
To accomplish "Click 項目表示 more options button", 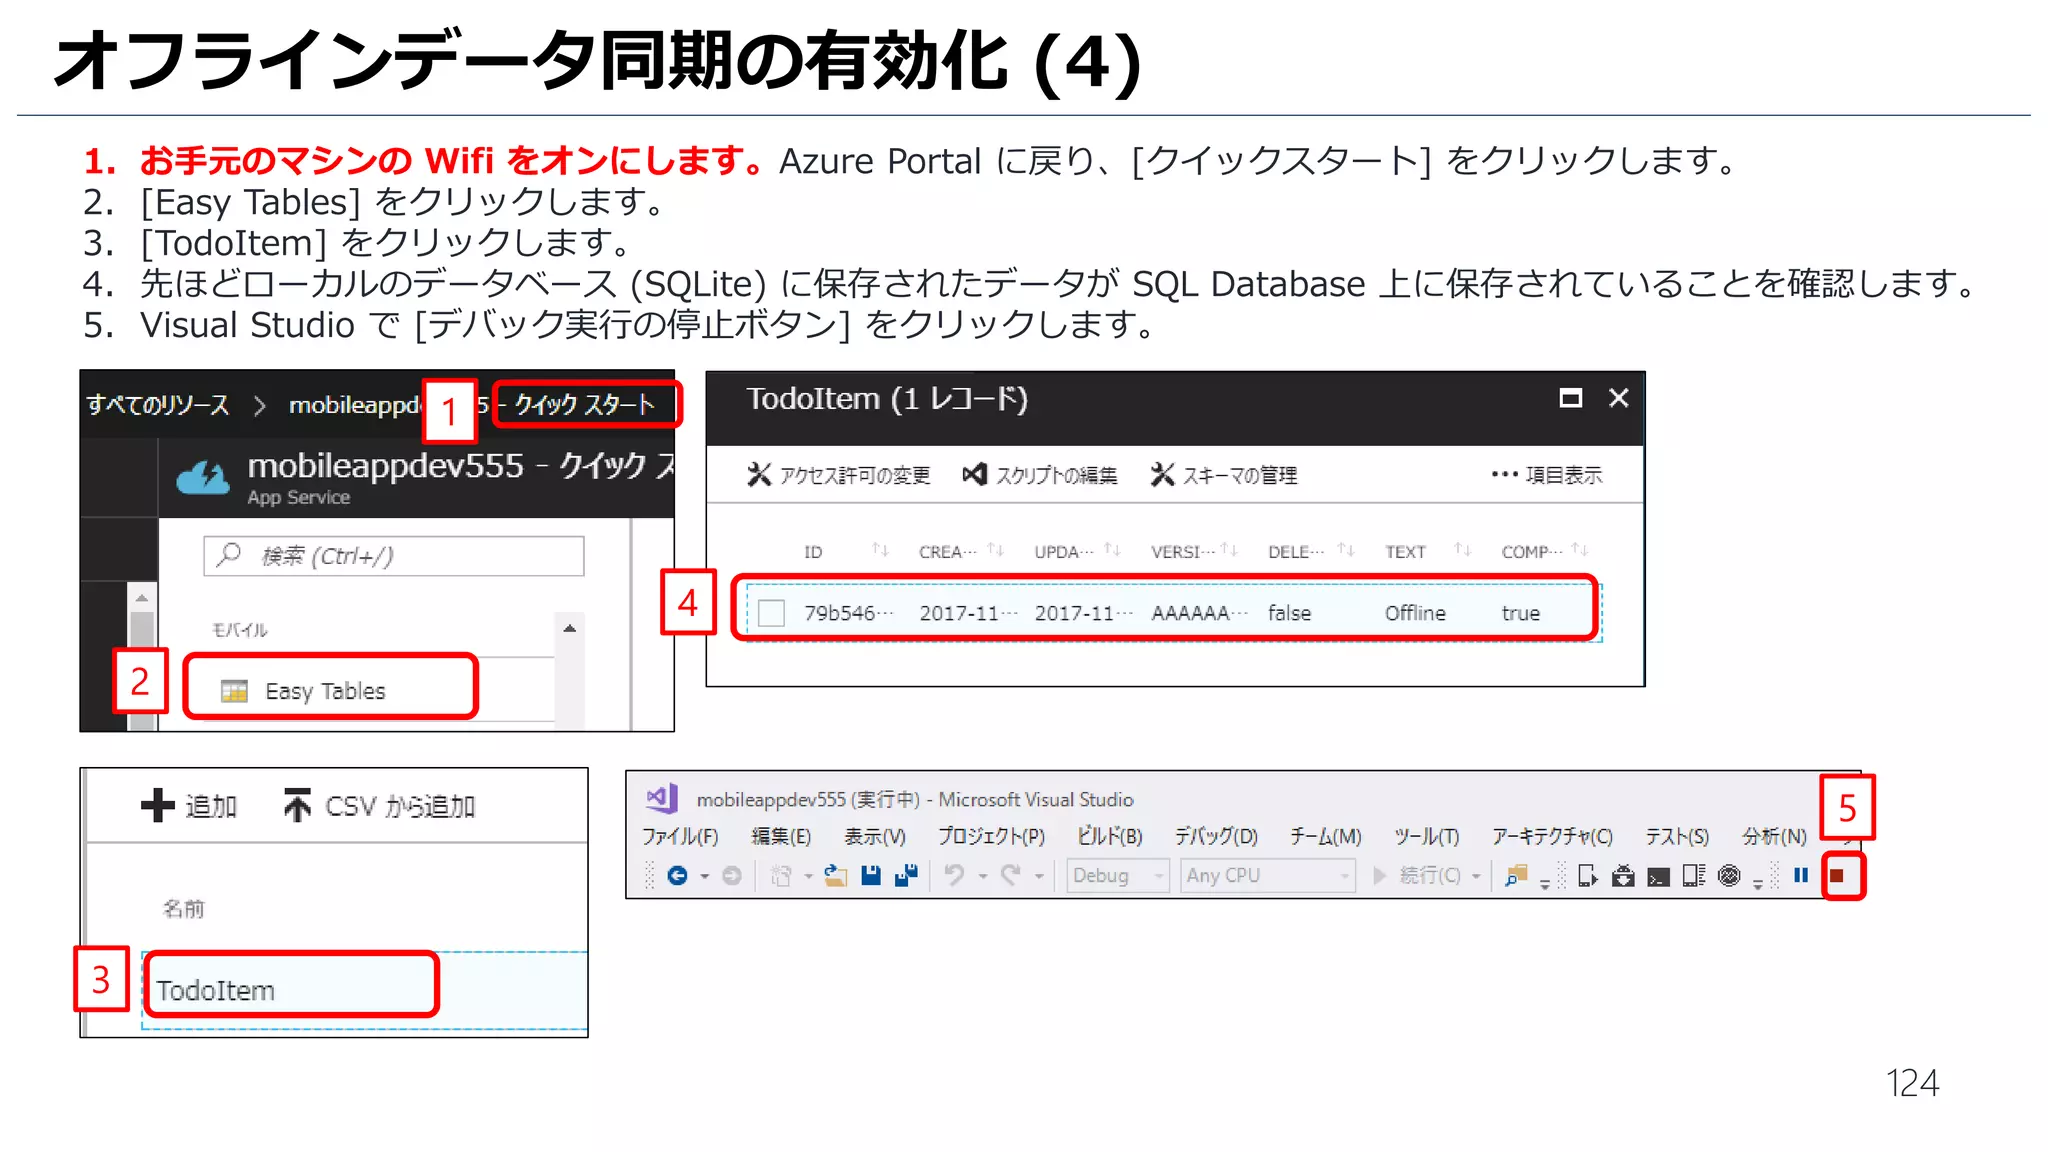I will (1546, 475).
